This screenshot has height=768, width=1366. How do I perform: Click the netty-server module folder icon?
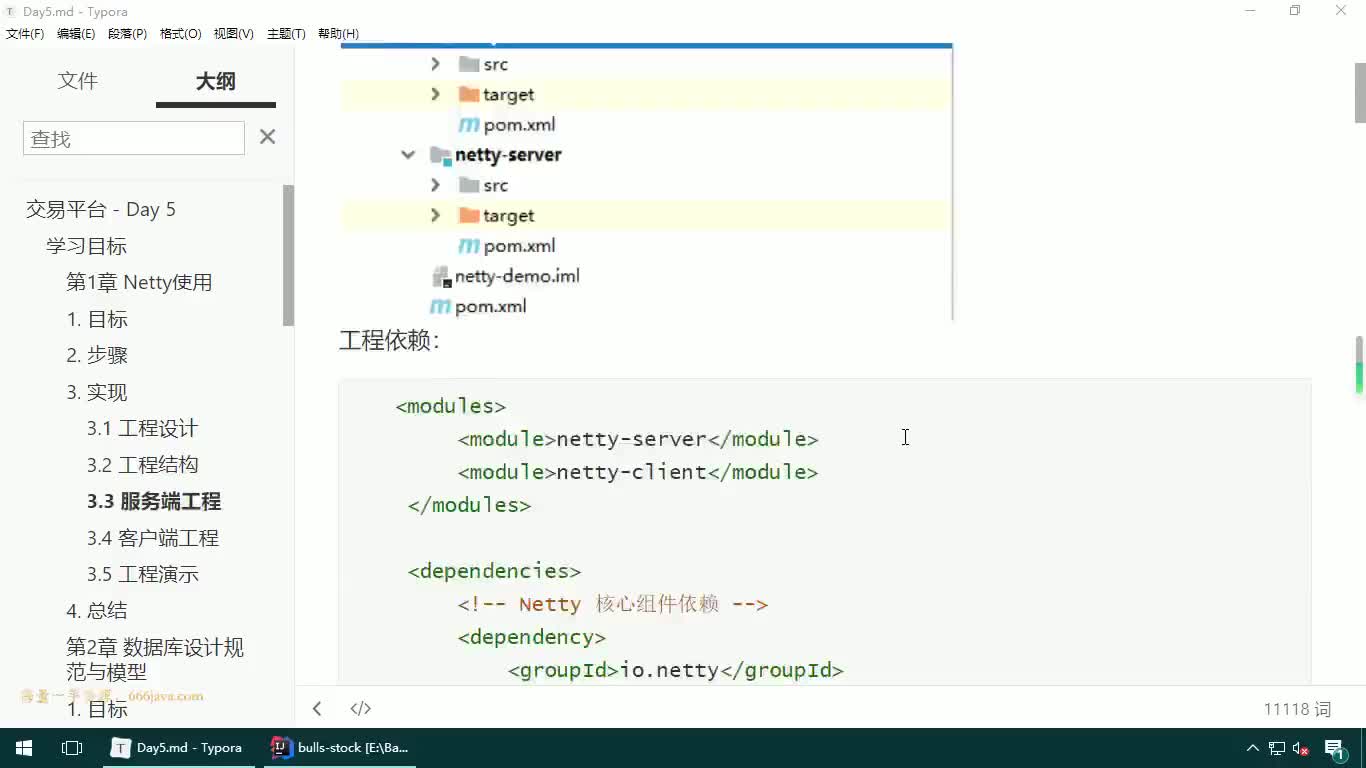440,155
